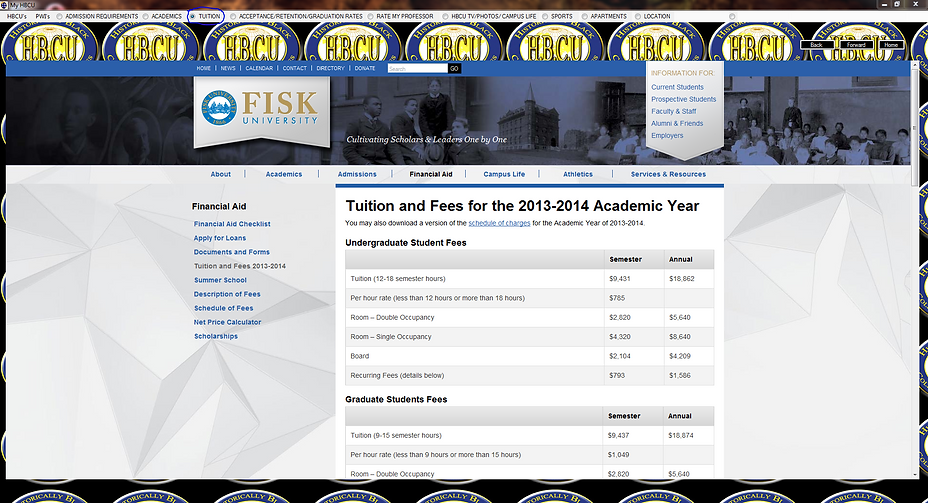This screenshot has height=503, width=928.
Task: Open the Admissions navigation tab
Action: (357, 175)
